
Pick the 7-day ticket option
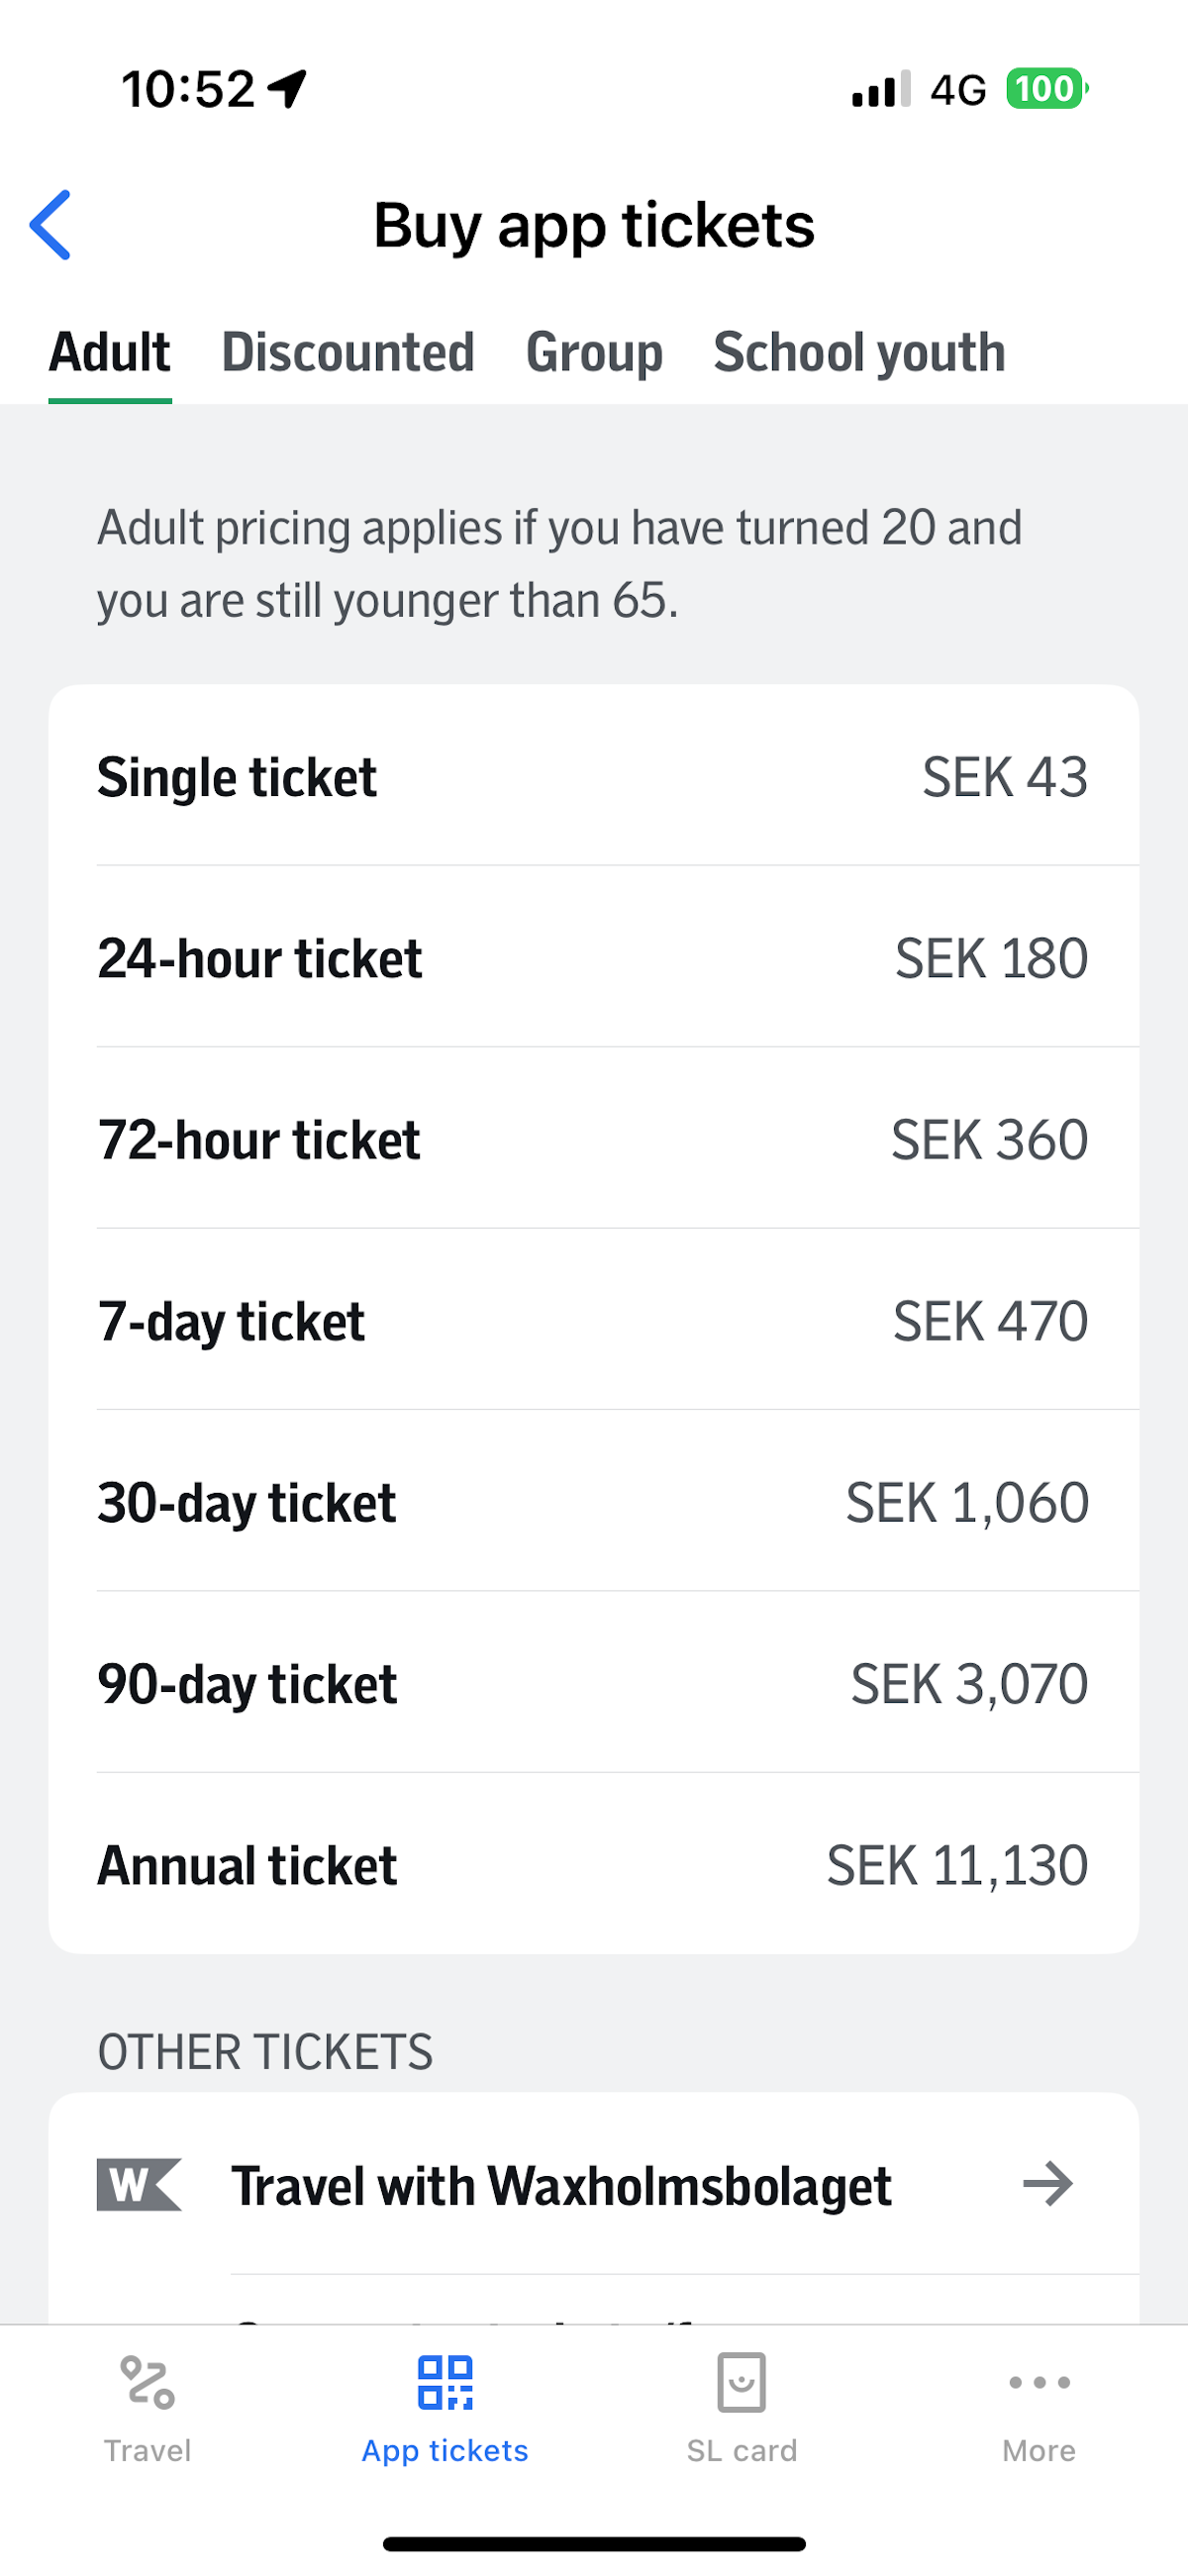point(593,1321)
